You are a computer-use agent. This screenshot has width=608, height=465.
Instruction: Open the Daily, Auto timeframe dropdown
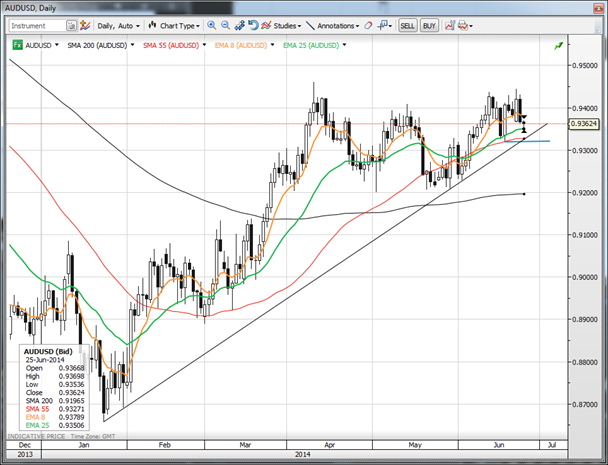coord(118,24)
